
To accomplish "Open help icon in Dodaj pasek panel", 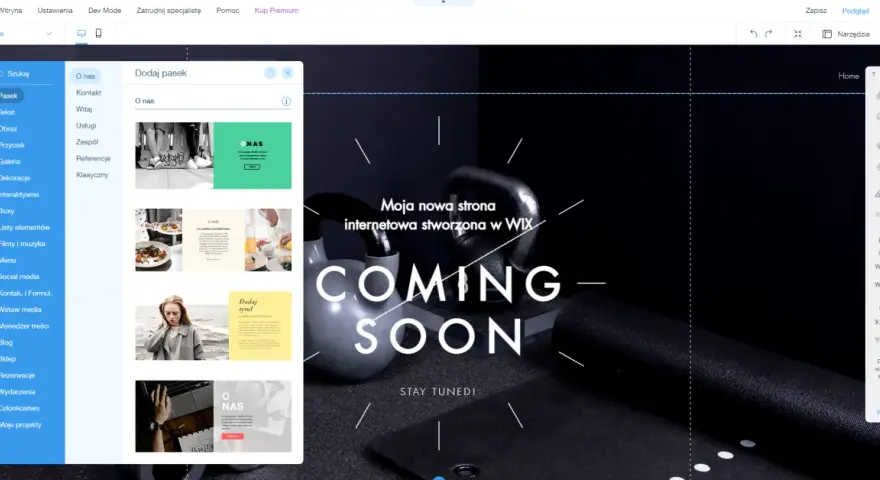I will 270,73.
